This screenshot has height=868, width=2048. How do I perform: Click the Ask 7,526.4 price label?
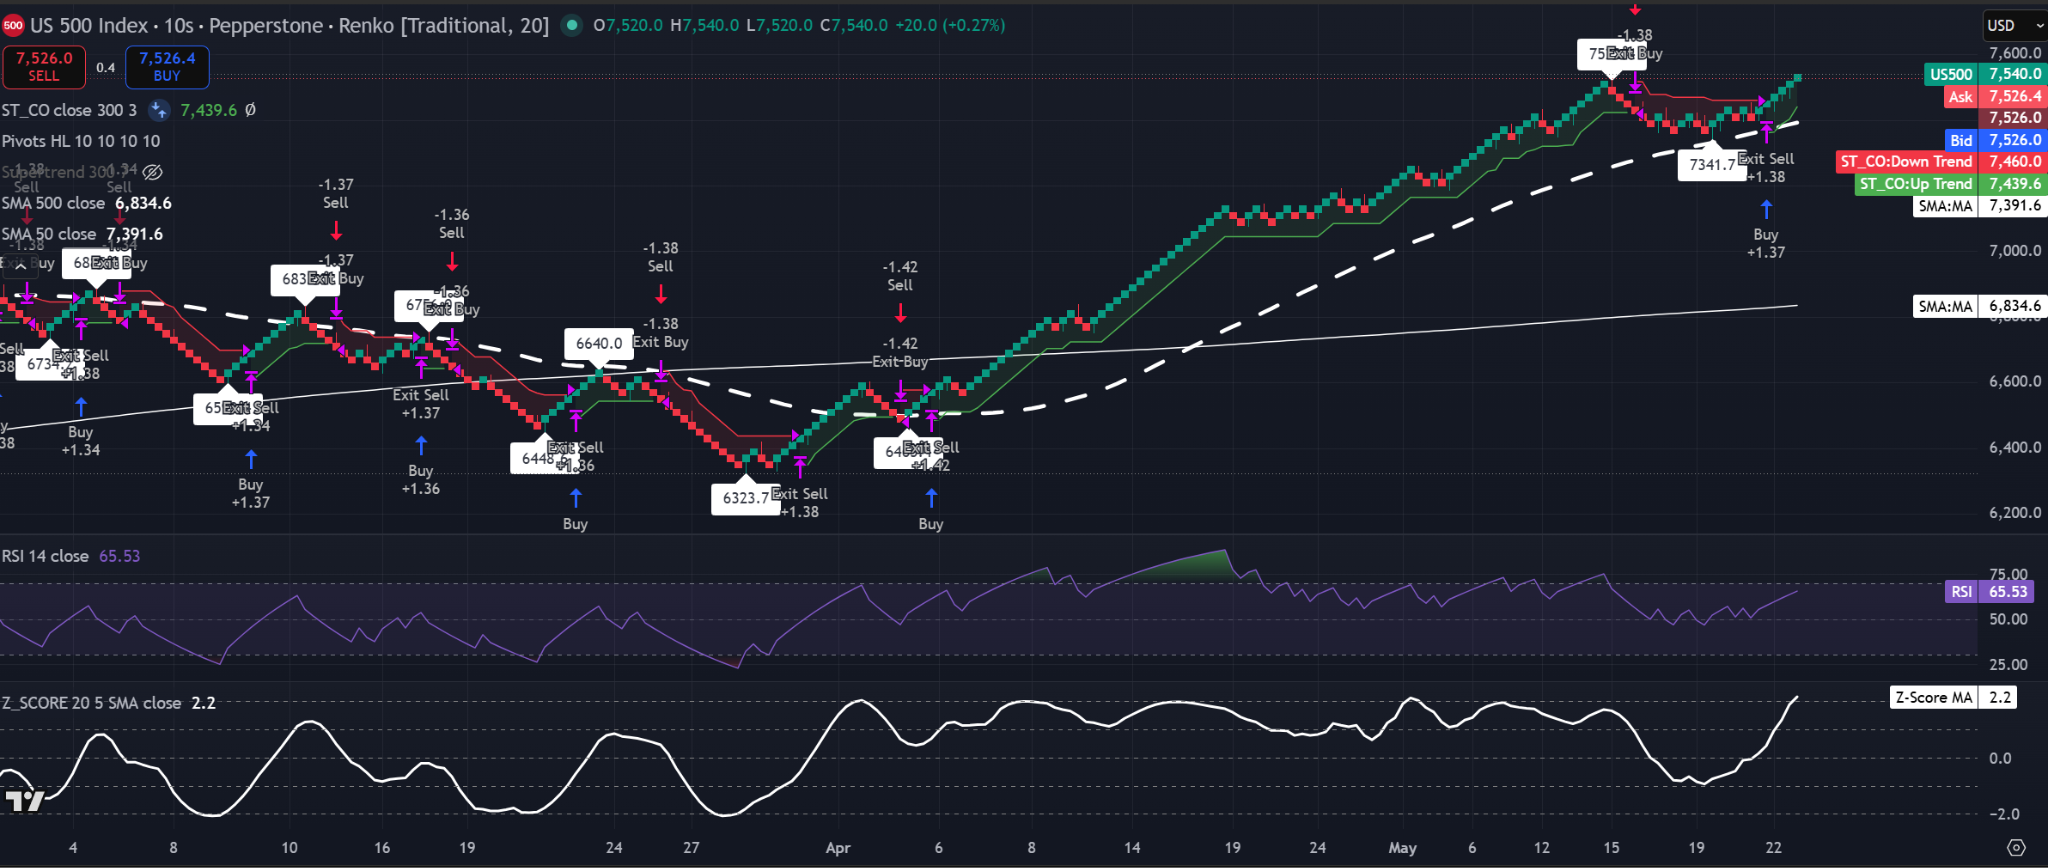(x=1995, y=96)
